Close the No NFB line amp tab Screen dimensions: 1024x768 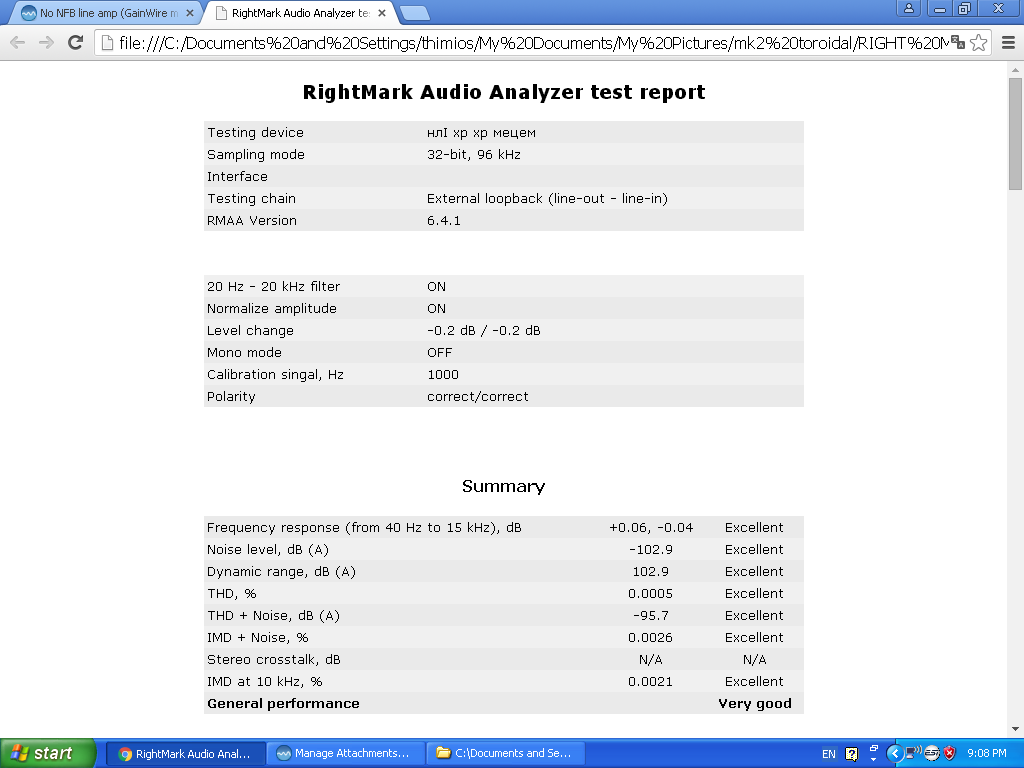(x=189, y=13)
